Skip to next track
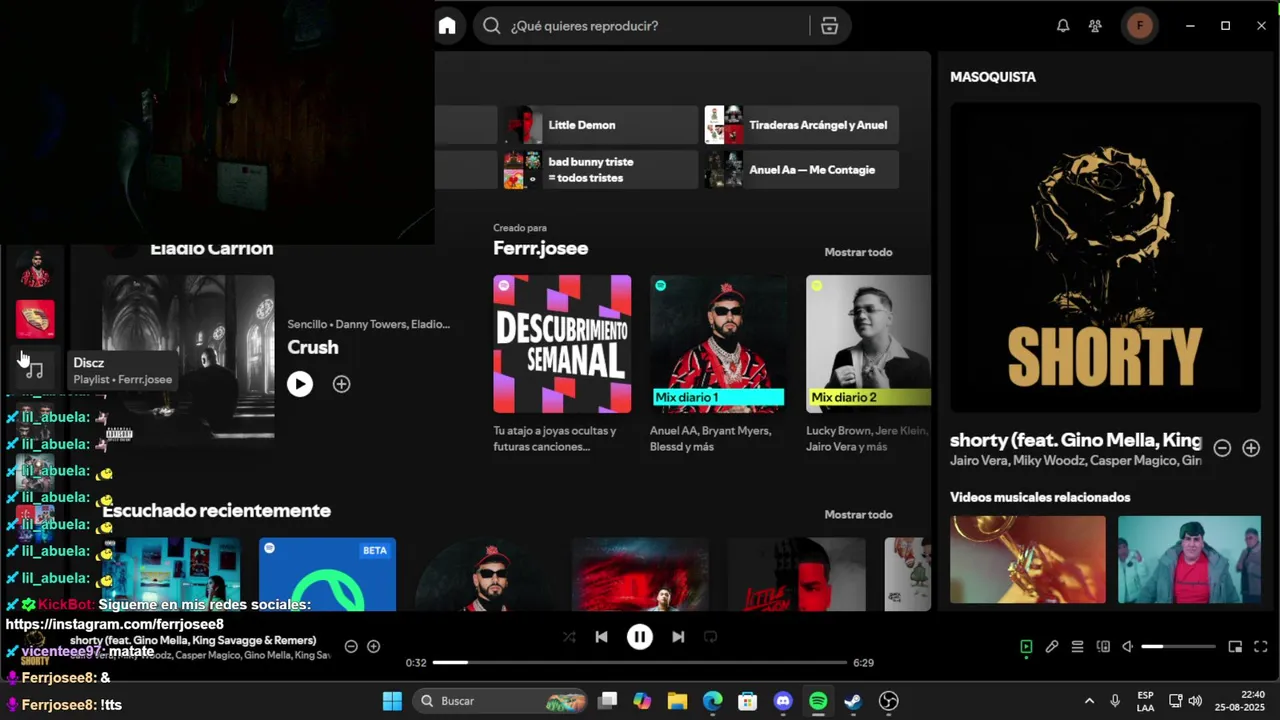 coord(678,636)
